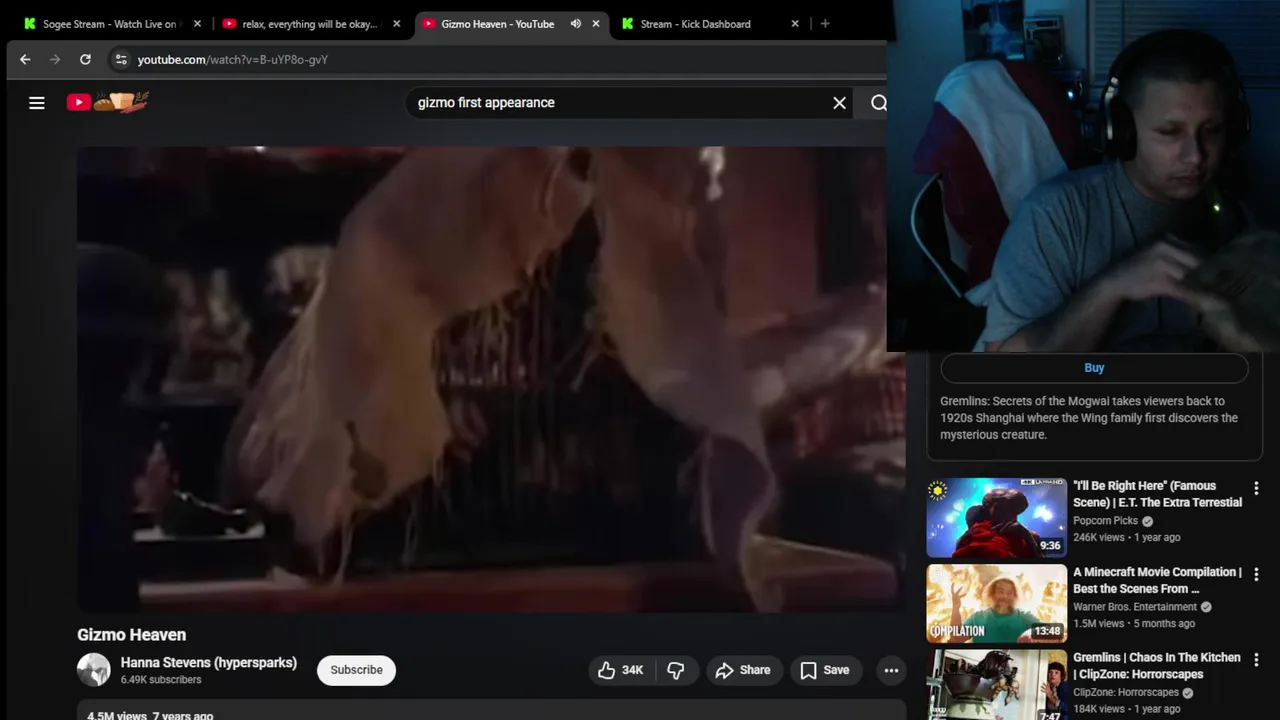This screenshot has height=720, width=1280.
Task: Close the 'relax, everything will be okay' tab
Action: coord(396,24)
